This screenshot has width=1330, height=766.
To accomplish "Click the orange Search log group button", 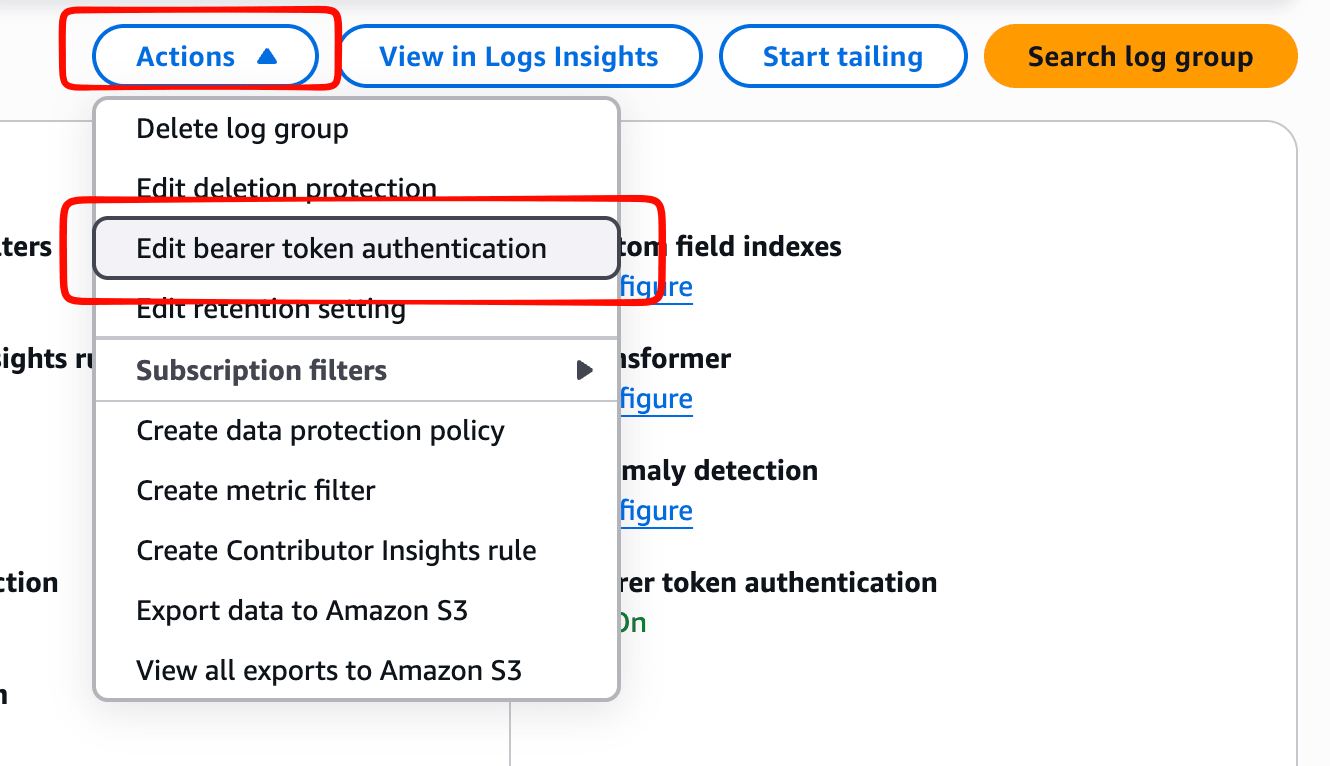I will pos(1140,57).
